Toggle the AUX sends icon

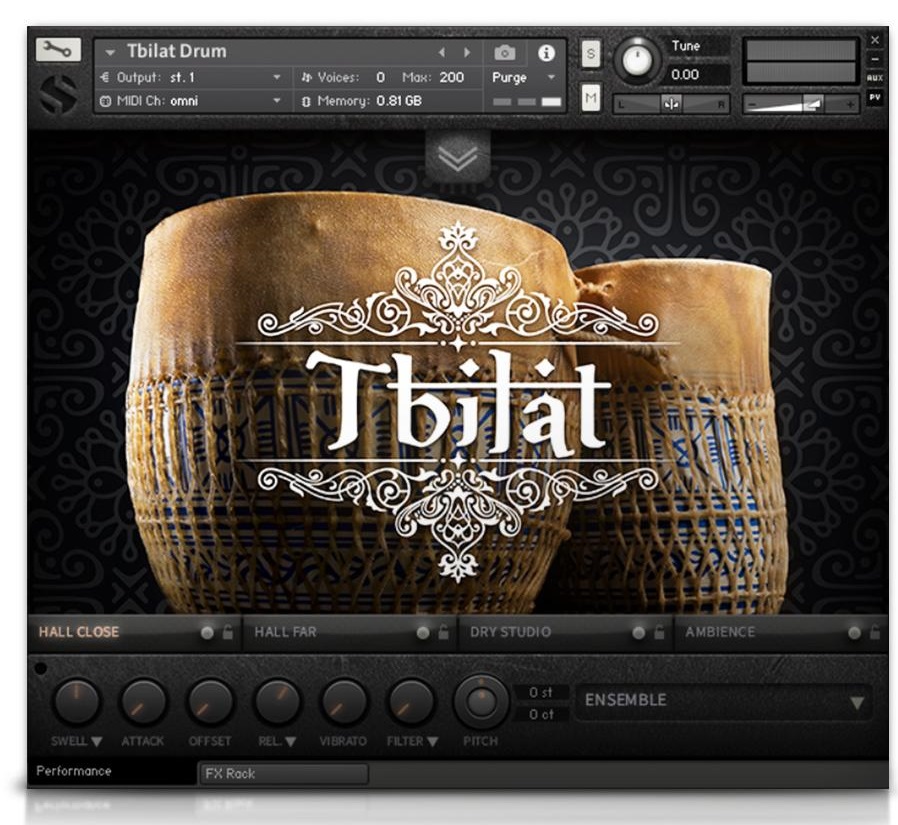pyautogui.click(x=875, y=78)
